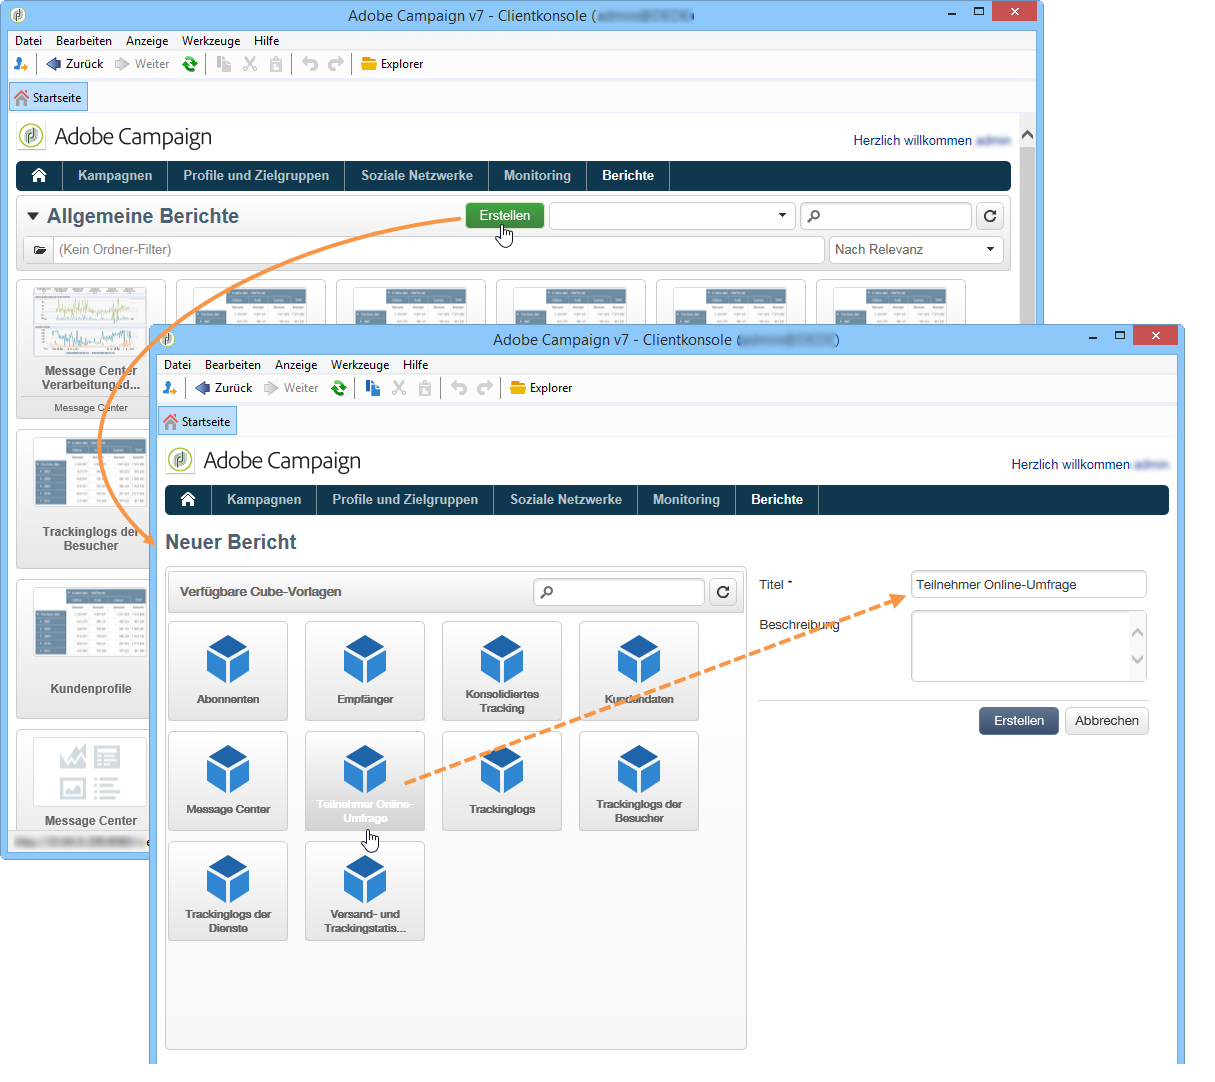Click the reports search field in back window

(x=886, y=216)
